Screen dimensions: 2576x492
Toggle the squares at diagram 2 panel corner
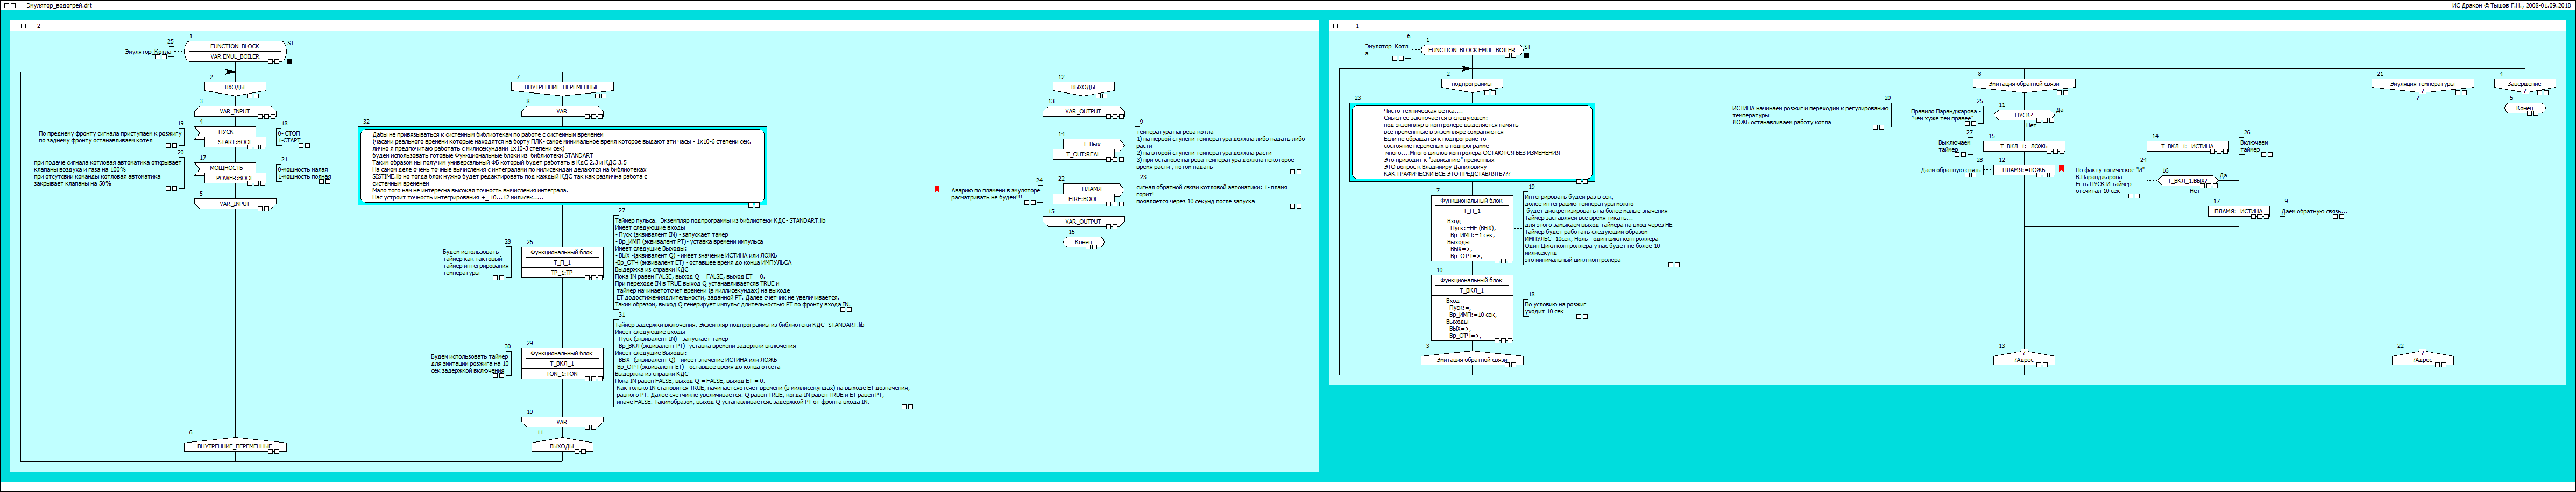pyautogui.click(x=21, y=26)
